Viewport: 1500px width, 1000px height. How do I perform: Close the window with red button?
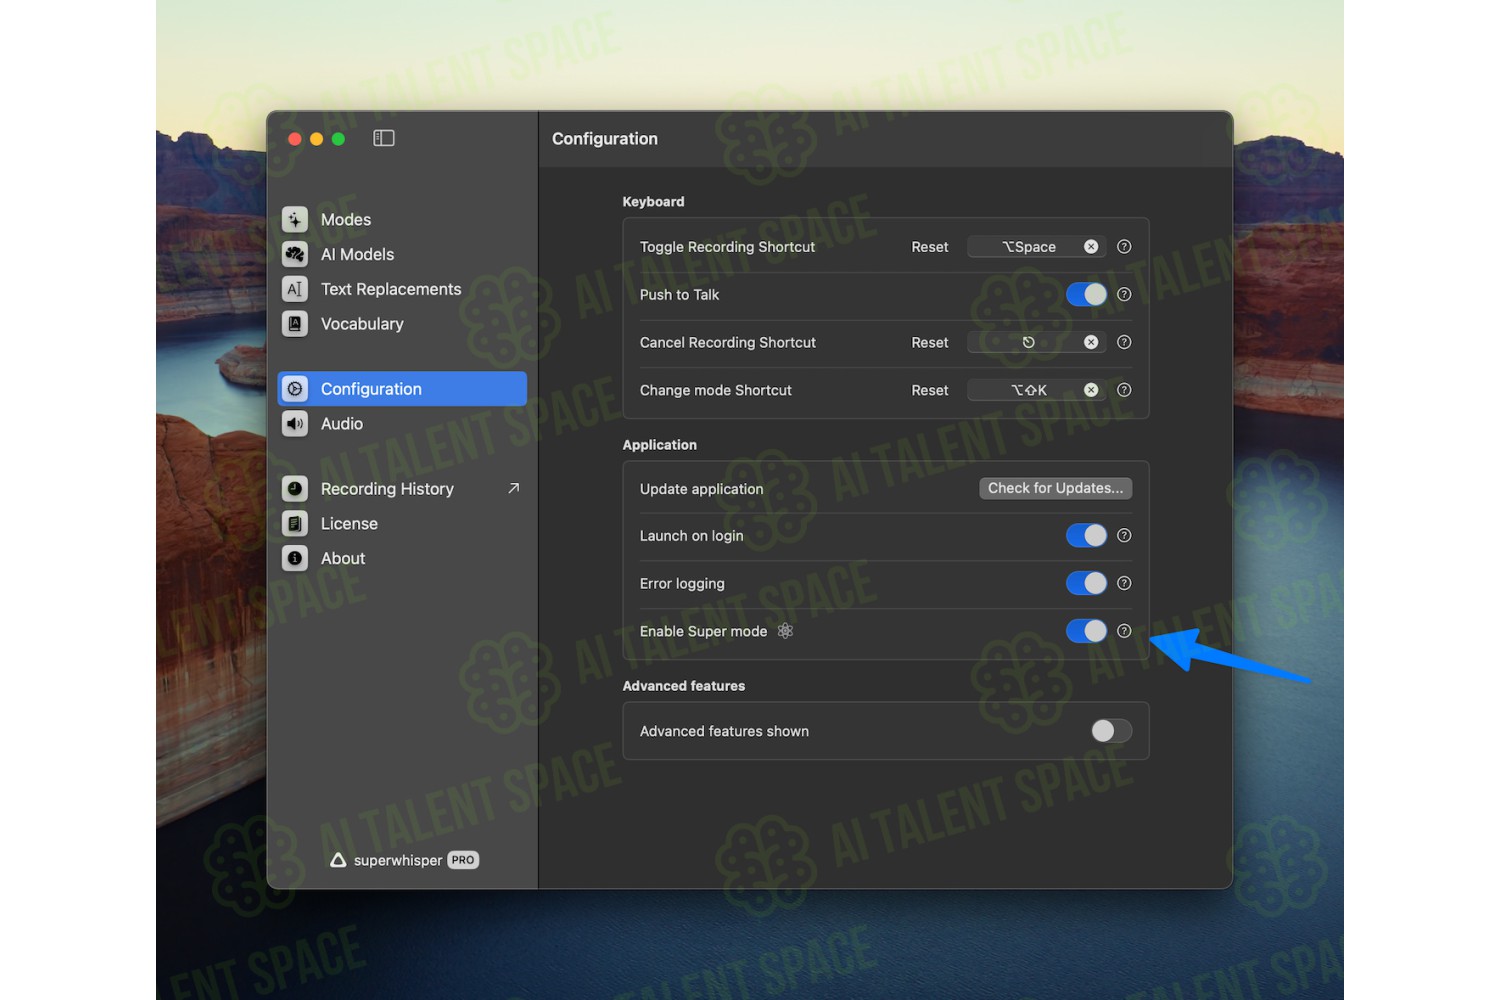(x=295, y=139)
